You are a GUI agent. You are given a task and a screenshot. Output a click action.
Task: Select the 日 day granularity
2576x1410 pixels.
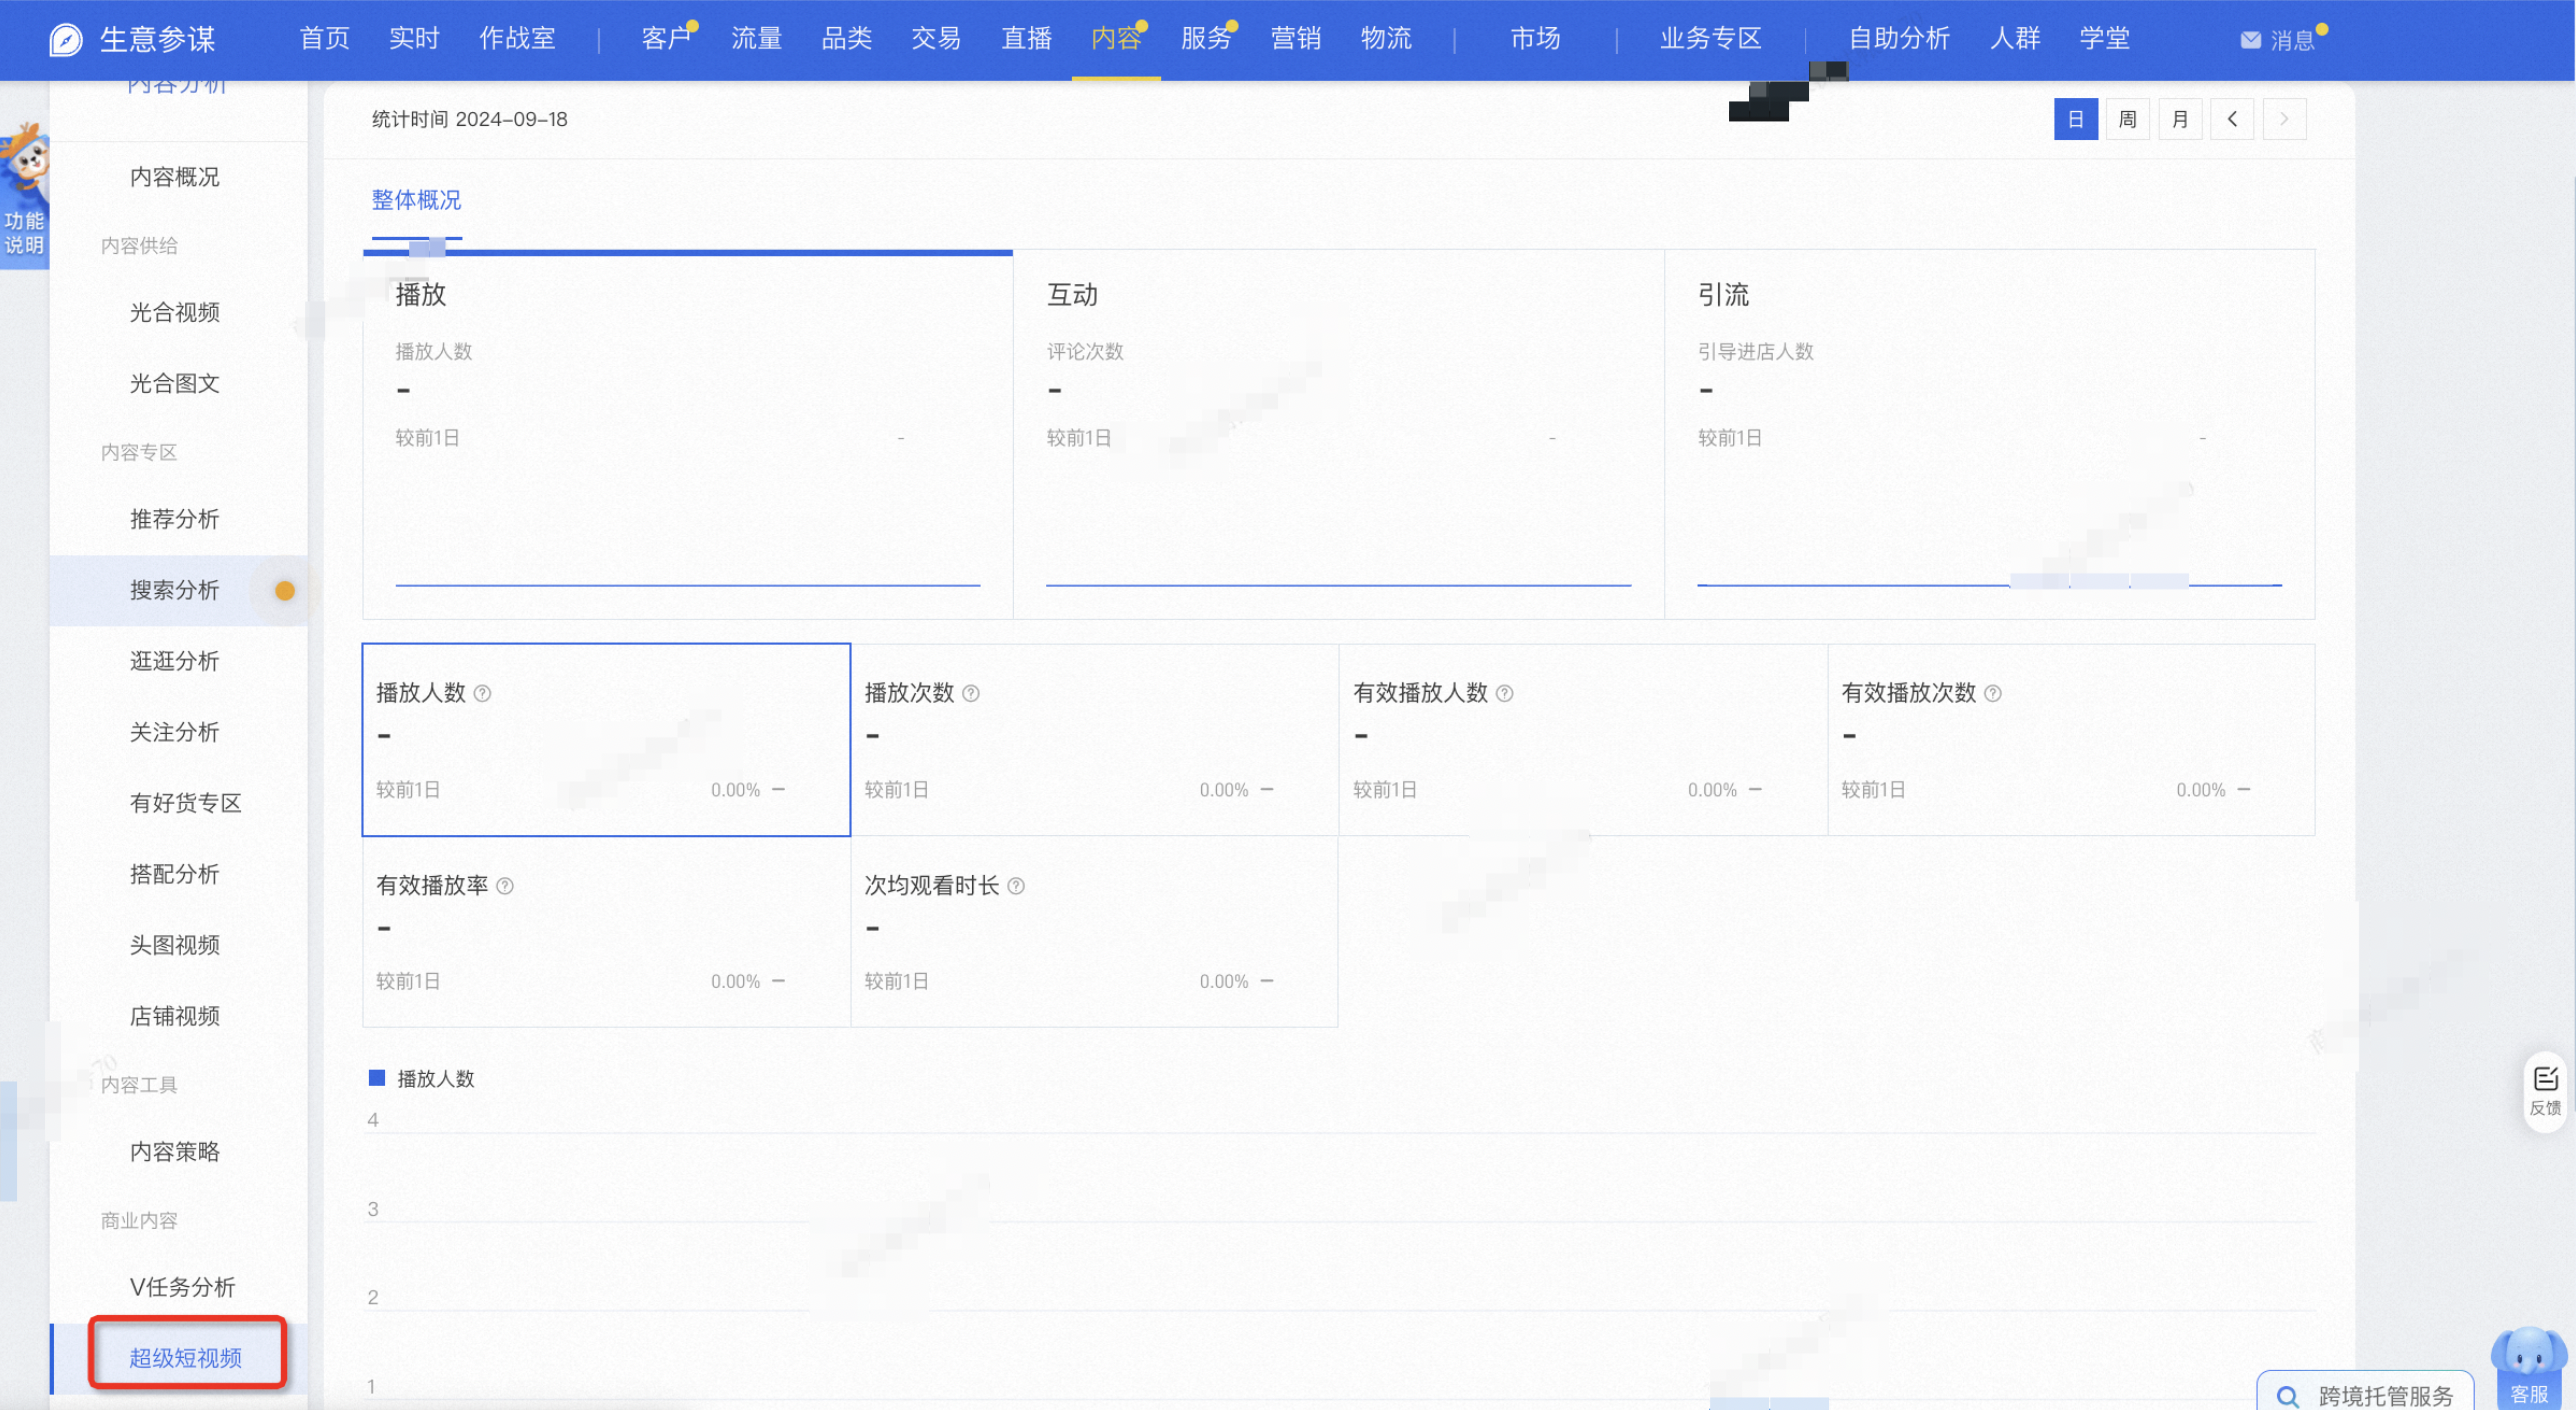[2076, 119]
